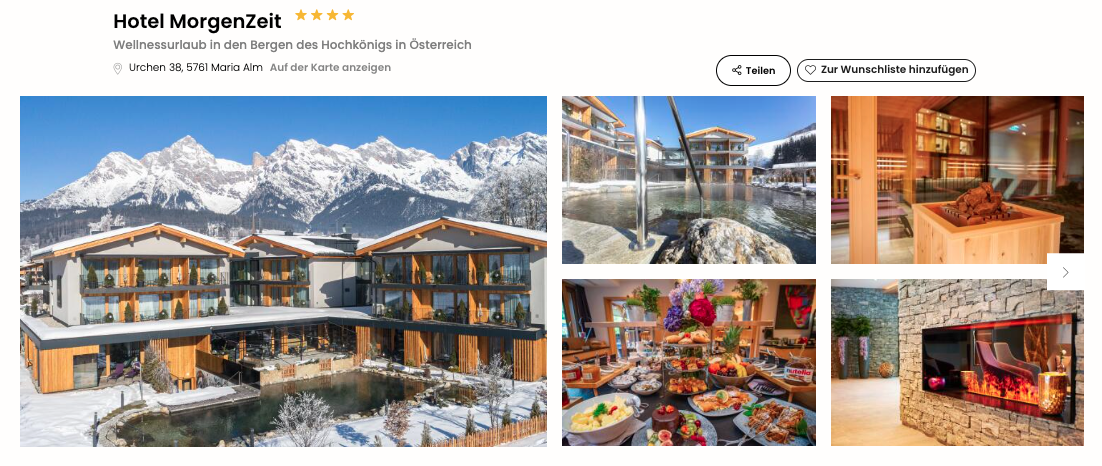
Task: Open the Auf der Karte anzeigen link
Action: tap(330, 67)
